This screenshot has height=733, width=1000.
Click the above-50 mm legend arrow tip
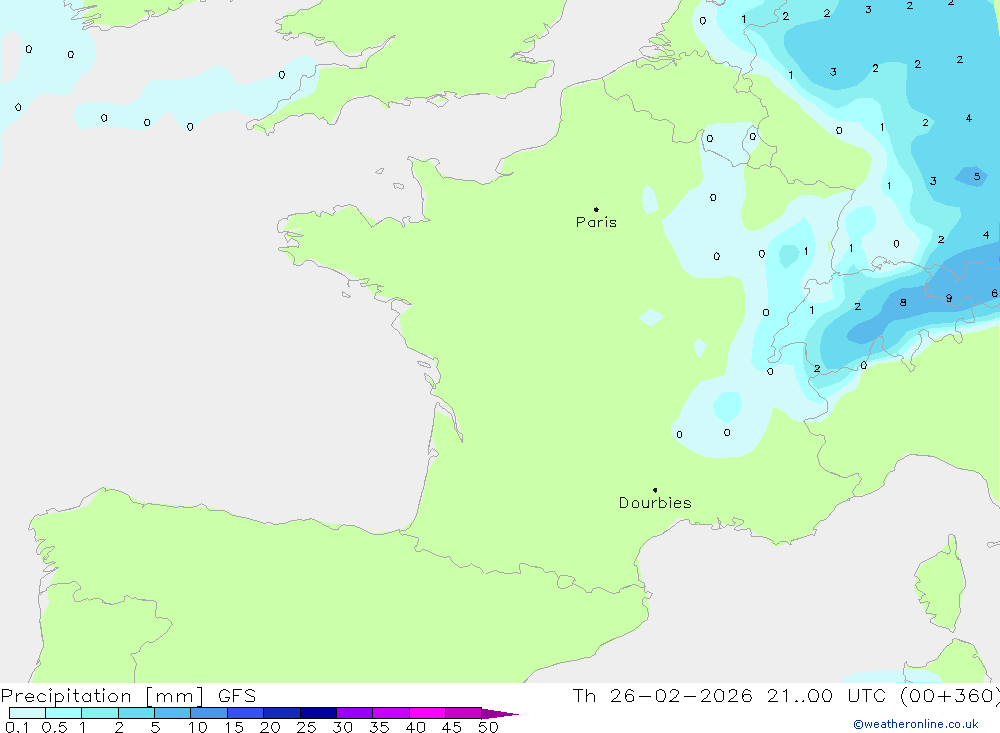point(501,714)
